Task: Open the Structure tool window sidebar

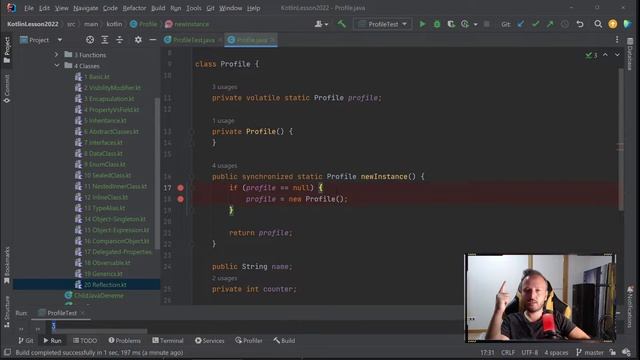Action: (x=7, y=311)
